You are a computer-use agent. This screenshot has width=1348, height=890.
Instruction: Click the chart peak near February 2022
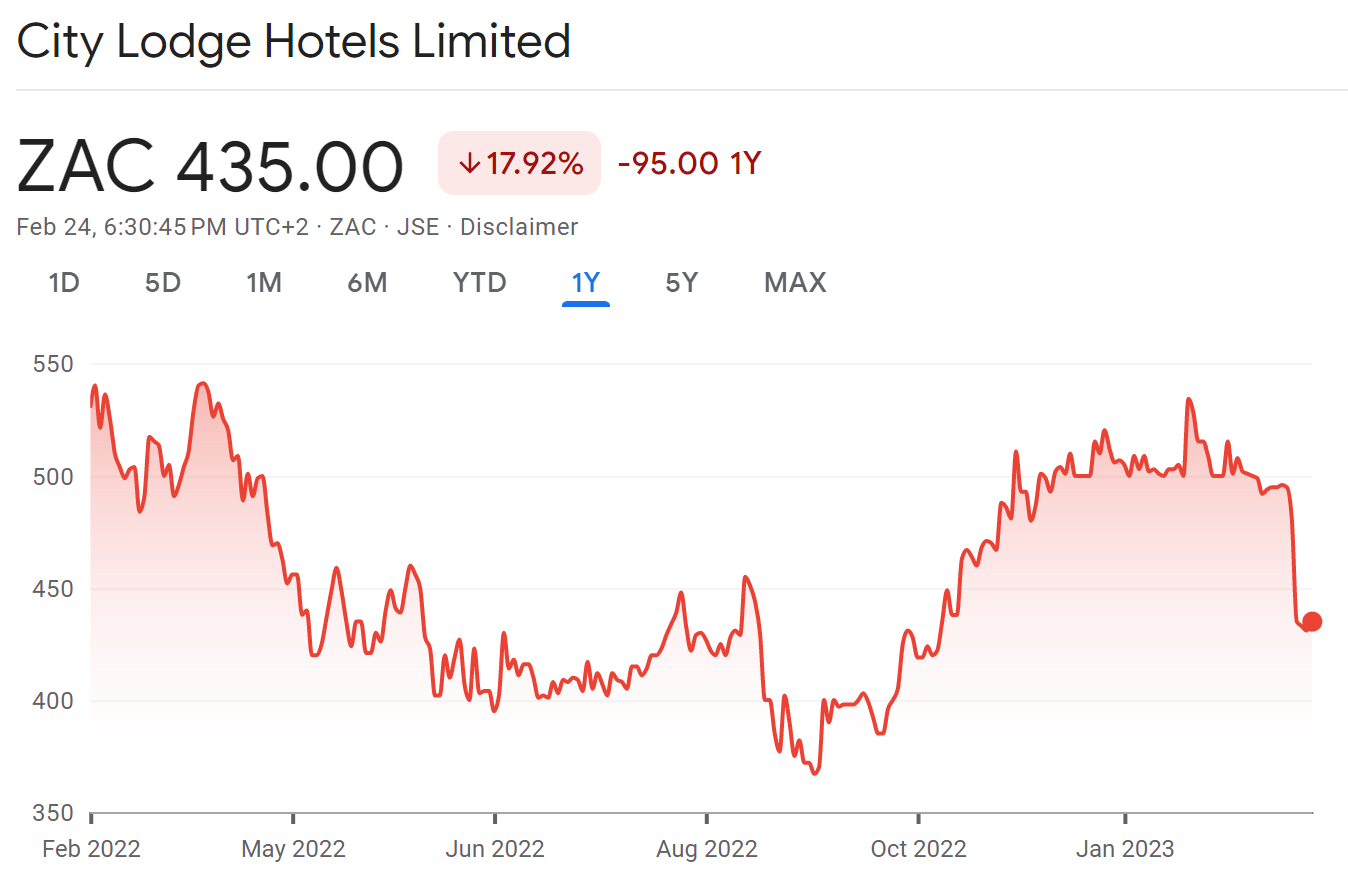tap(95, 385)
